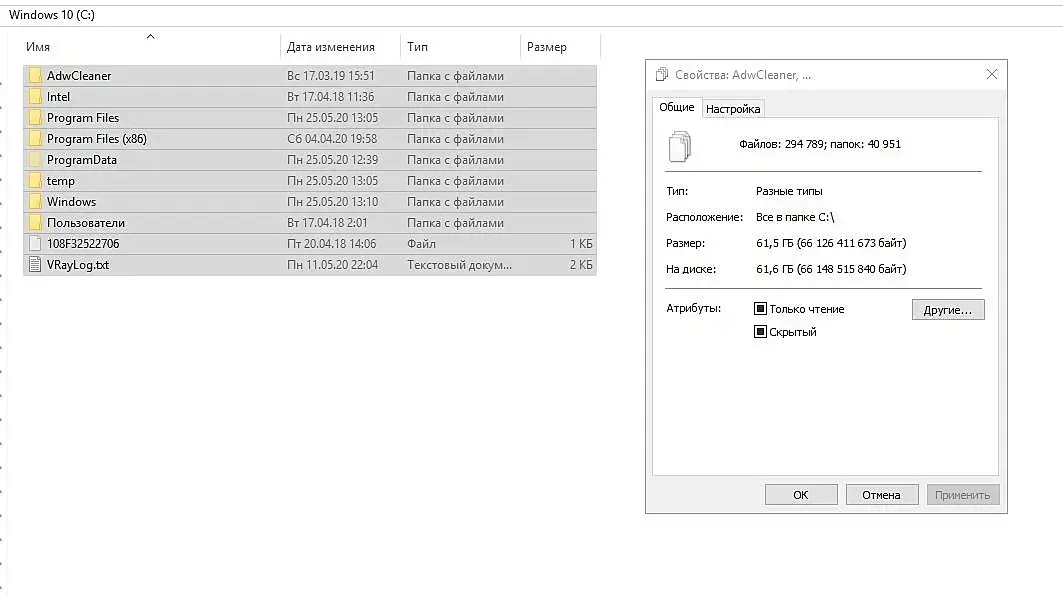The height and width of the screenshot is (597, 1063).
Task: Select the 108F32522706 file name
Action: coord(83,243)
